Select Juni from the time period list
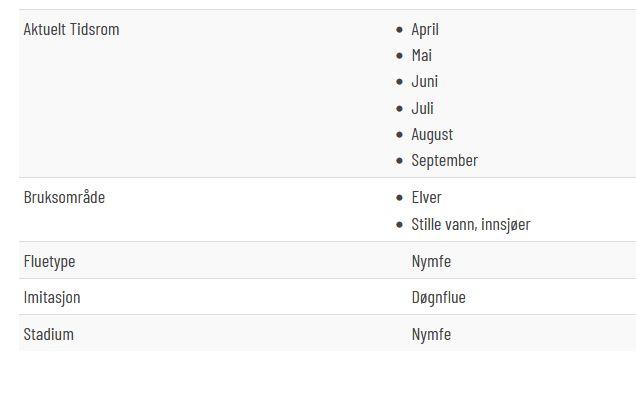The image size is (636, 394). pos(425,82)
